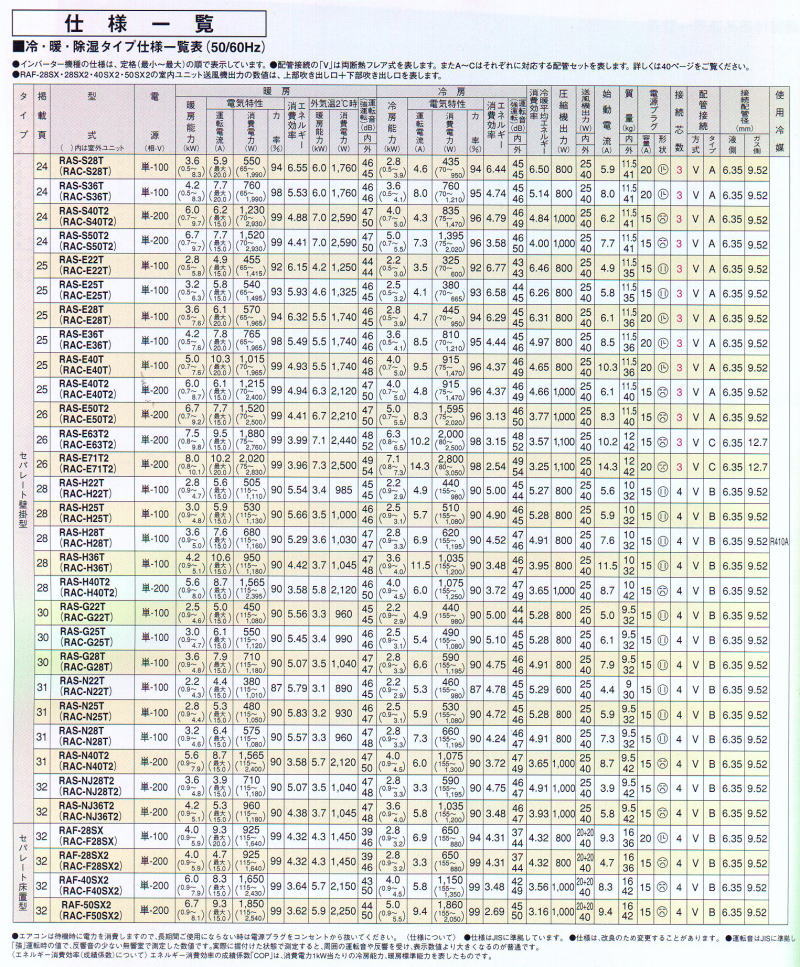Click the 冷房 column group header

click(x=452, y=91)
